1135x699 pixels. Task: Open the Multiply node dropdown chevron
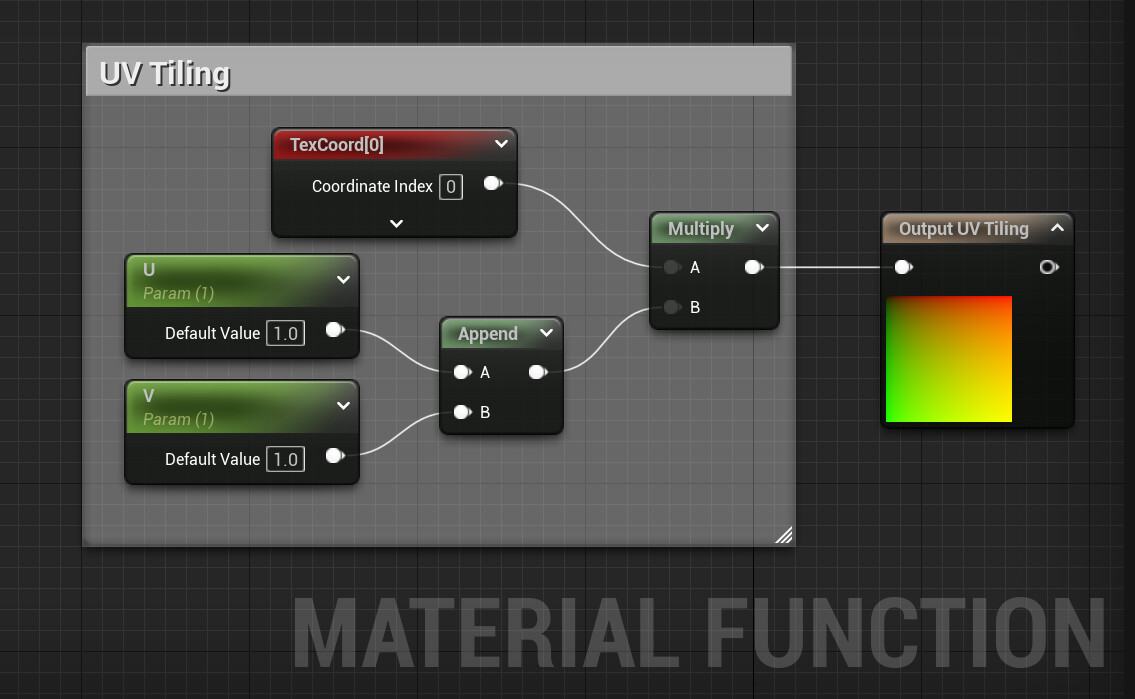(x=763, y=229)
